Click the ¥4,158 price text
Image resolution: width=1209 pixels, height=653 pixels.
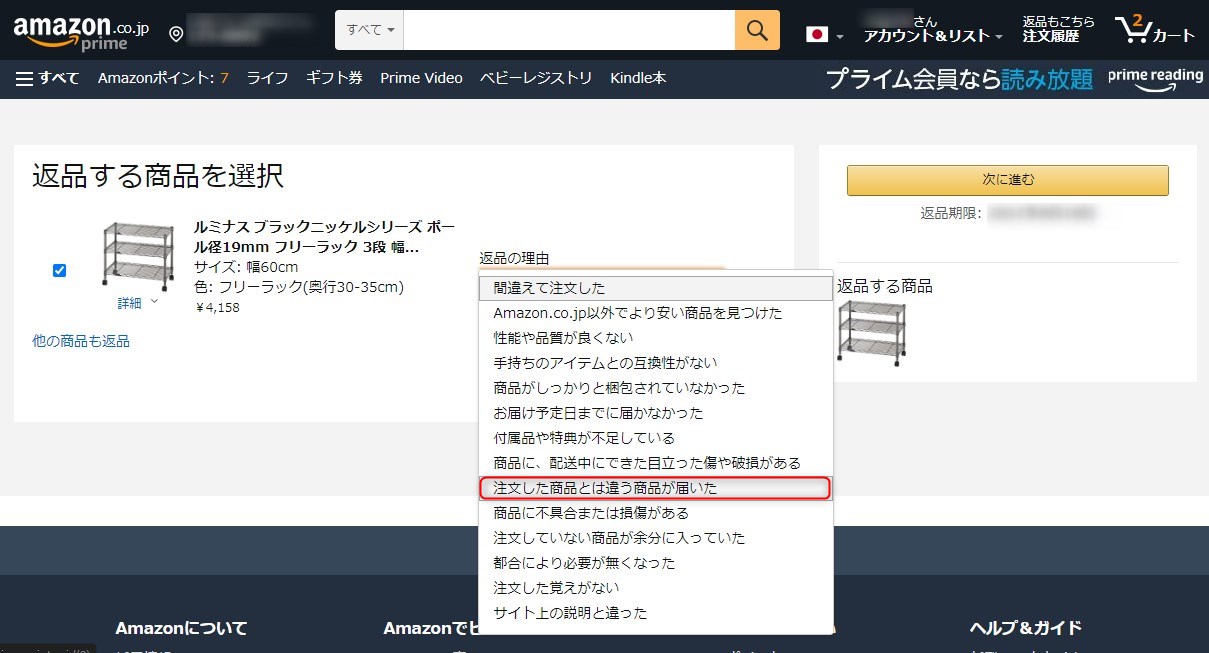[x=216, y=307]
